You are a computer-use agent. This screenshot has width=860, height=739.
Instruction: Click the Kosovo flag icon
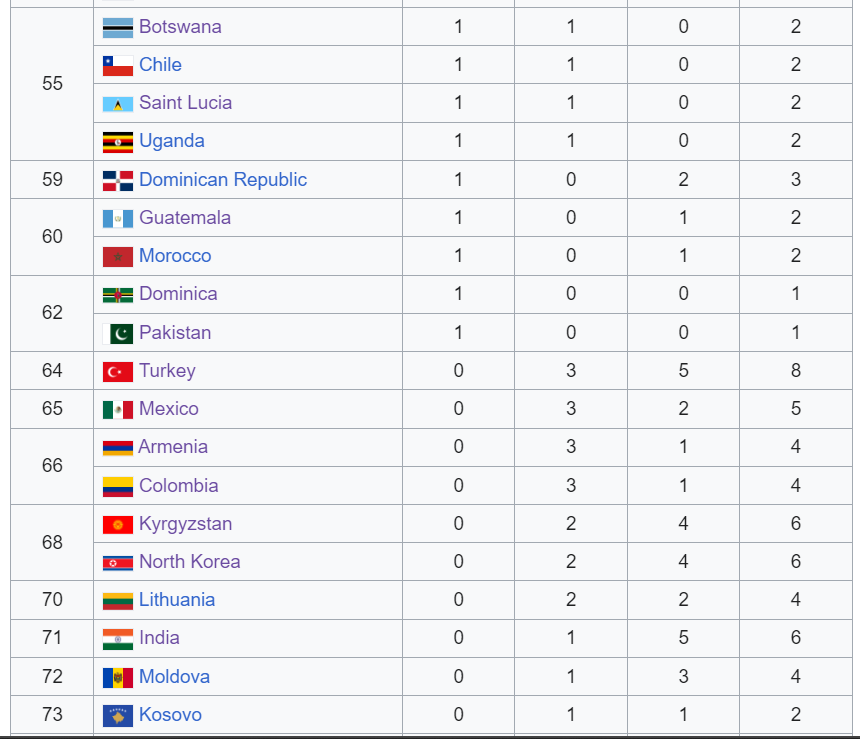(118, 716)
